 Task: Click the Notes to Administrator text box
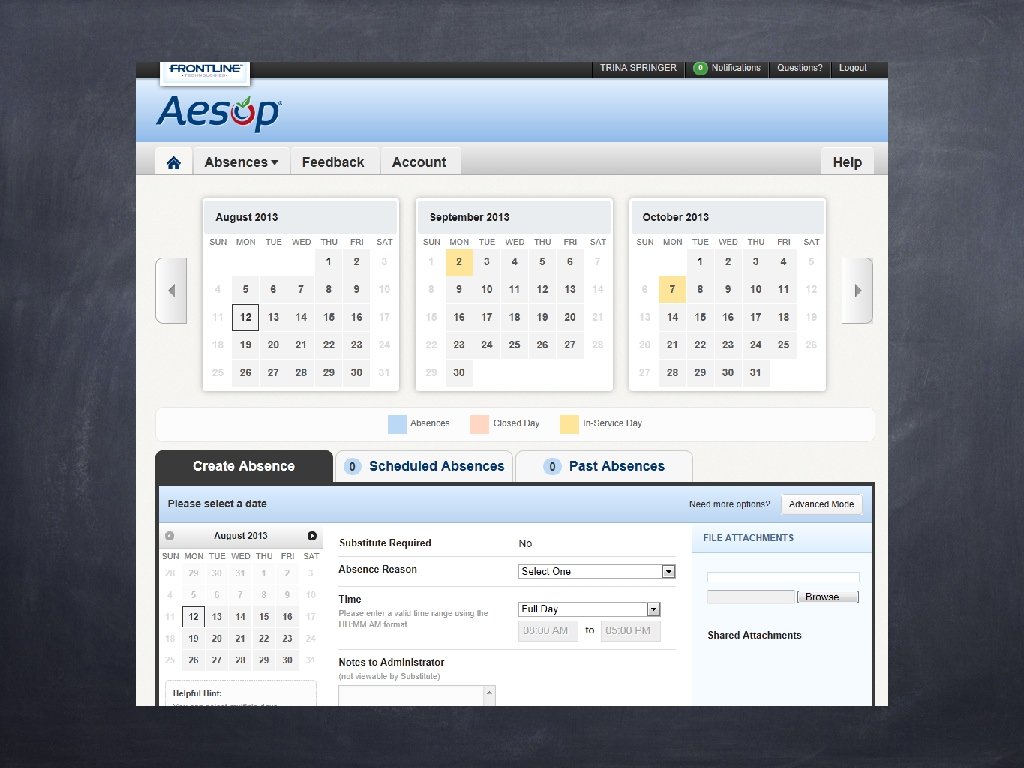point(411,696)
